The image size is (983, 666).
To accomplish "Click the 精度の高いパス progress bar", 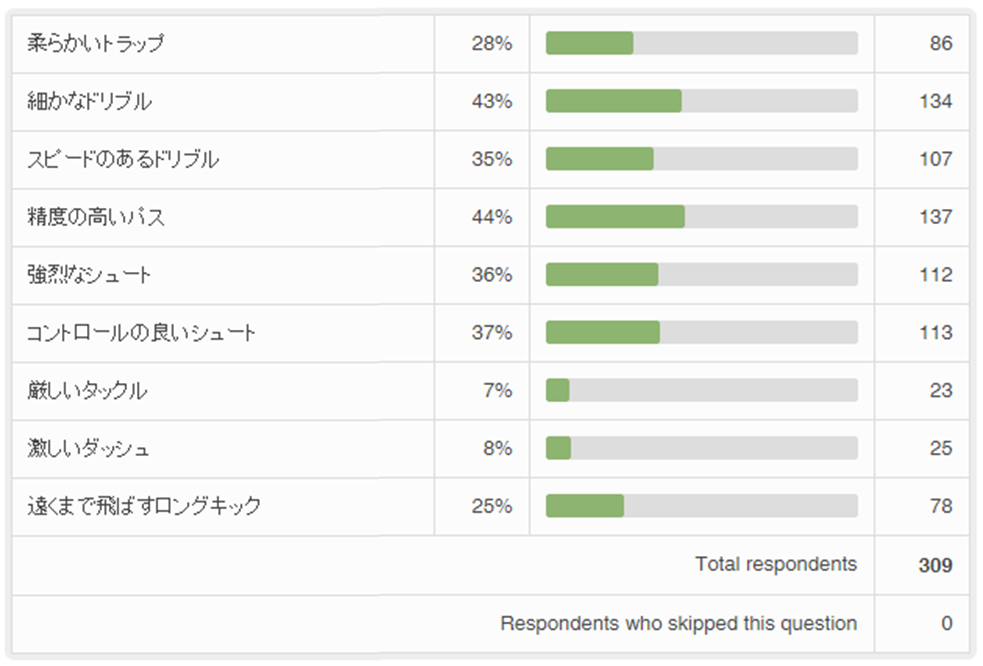I will tap(701, 217).
